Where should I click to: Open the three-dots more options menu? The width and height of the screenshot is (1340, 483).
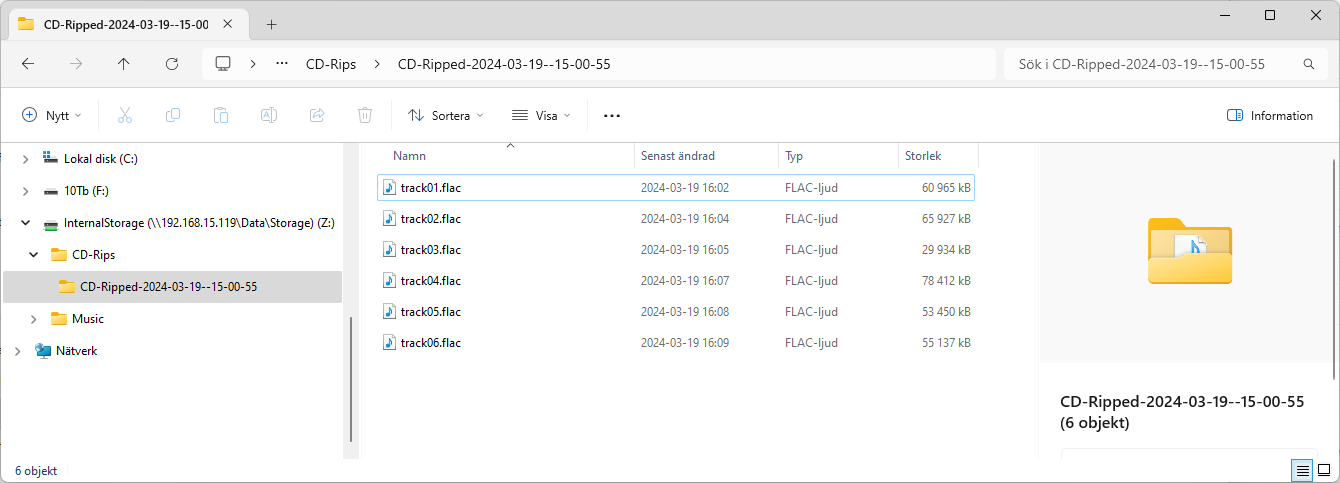point(612,115)
